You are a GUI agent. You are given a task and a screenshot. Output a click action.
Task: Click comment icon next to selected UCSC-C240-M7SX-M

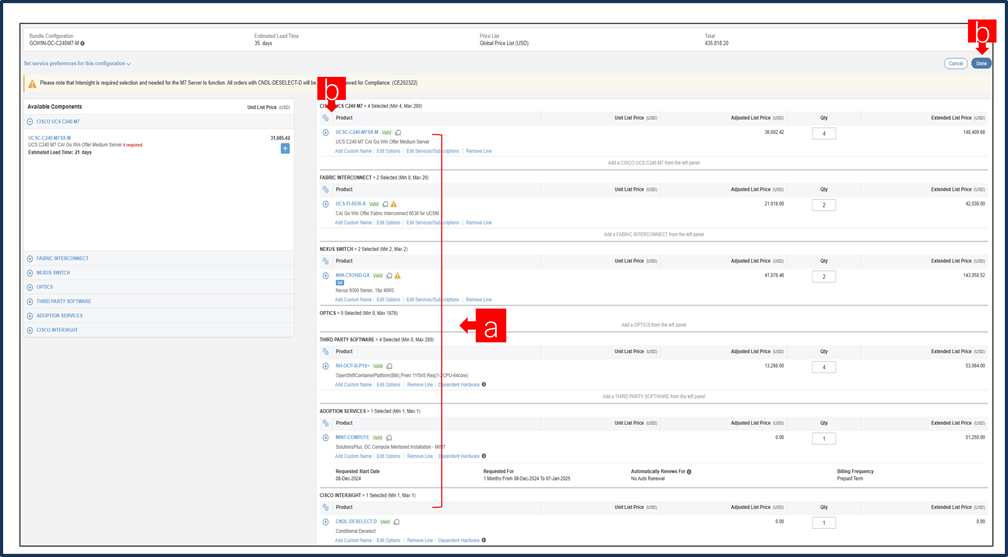398,132
